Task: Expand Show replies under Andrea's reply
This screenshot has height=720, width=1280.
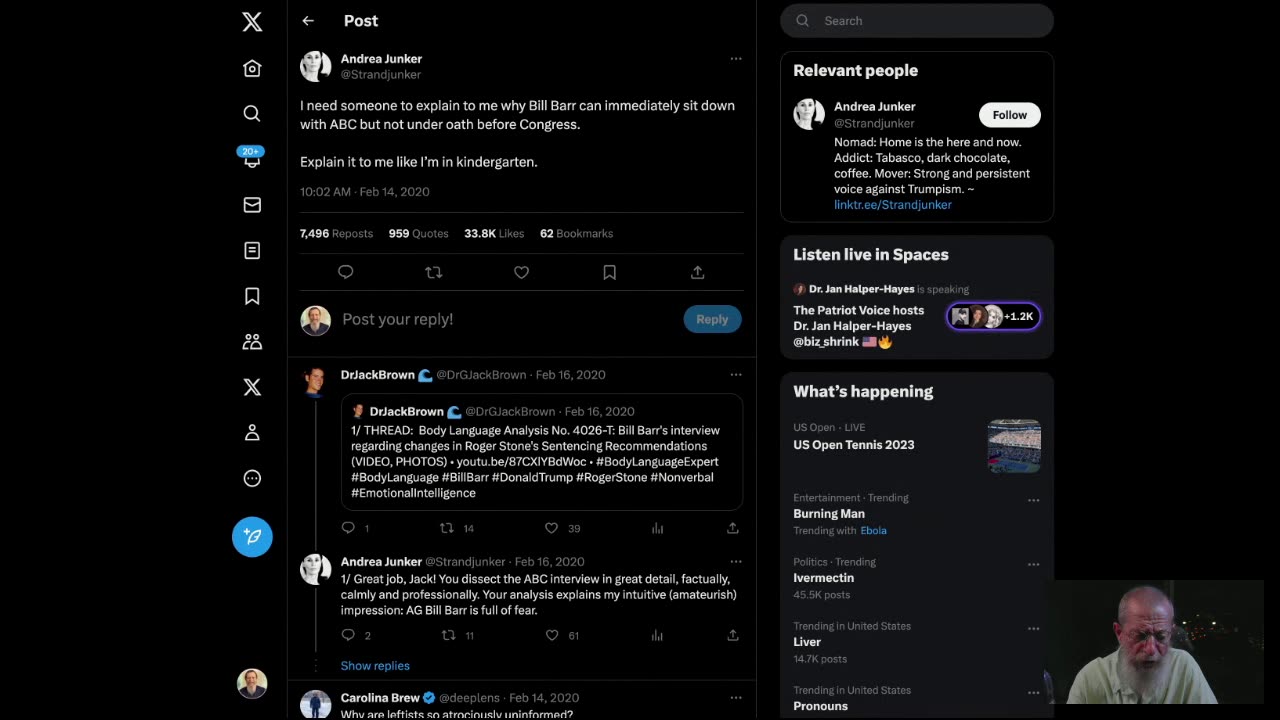Action: (x=375, y=666)
